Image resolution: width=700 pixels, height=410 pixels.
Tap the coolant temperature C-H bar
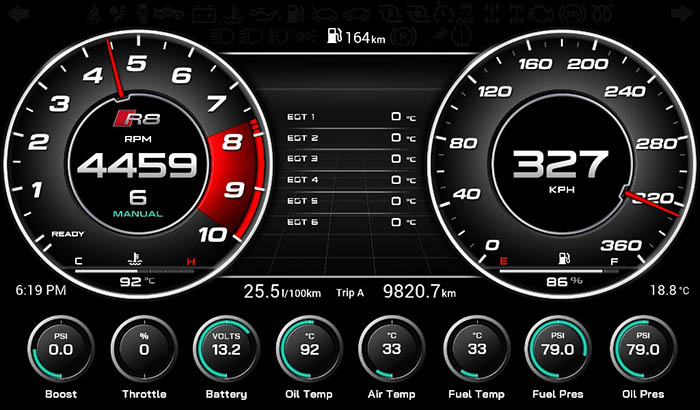135,271
